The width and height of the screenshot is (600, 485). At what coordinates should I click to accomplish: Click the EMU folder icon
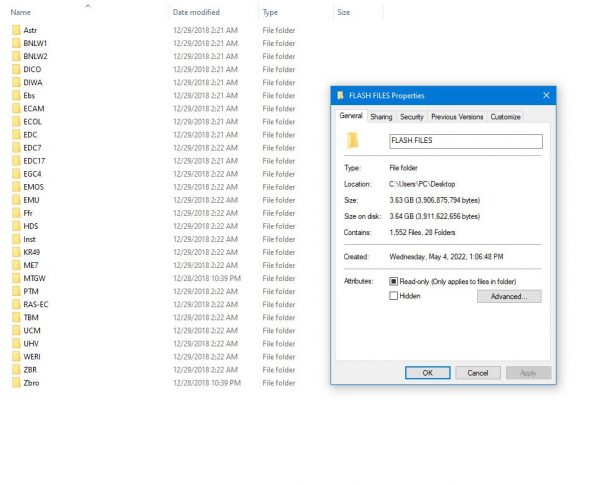[16, 200]
